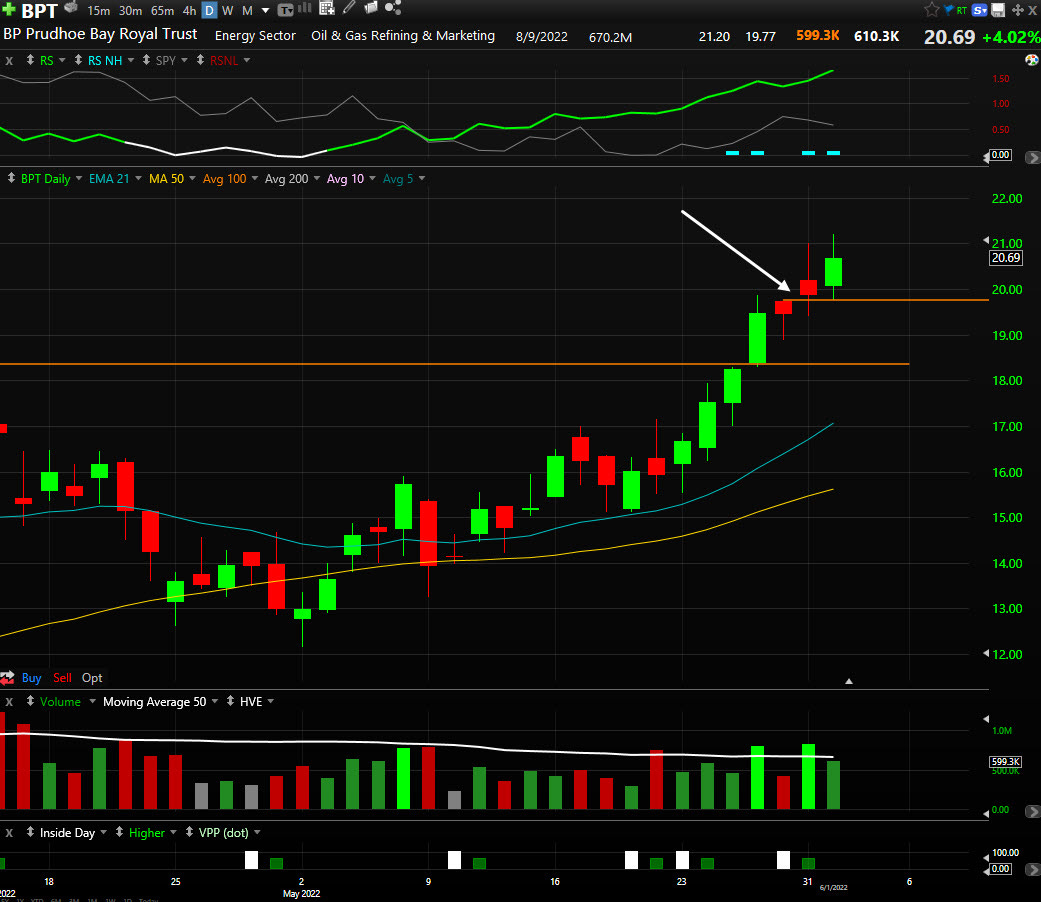Open the EMA 21 dropdown arrow
This screenshot has height=902, width=1041.
[x=138, y=178]
